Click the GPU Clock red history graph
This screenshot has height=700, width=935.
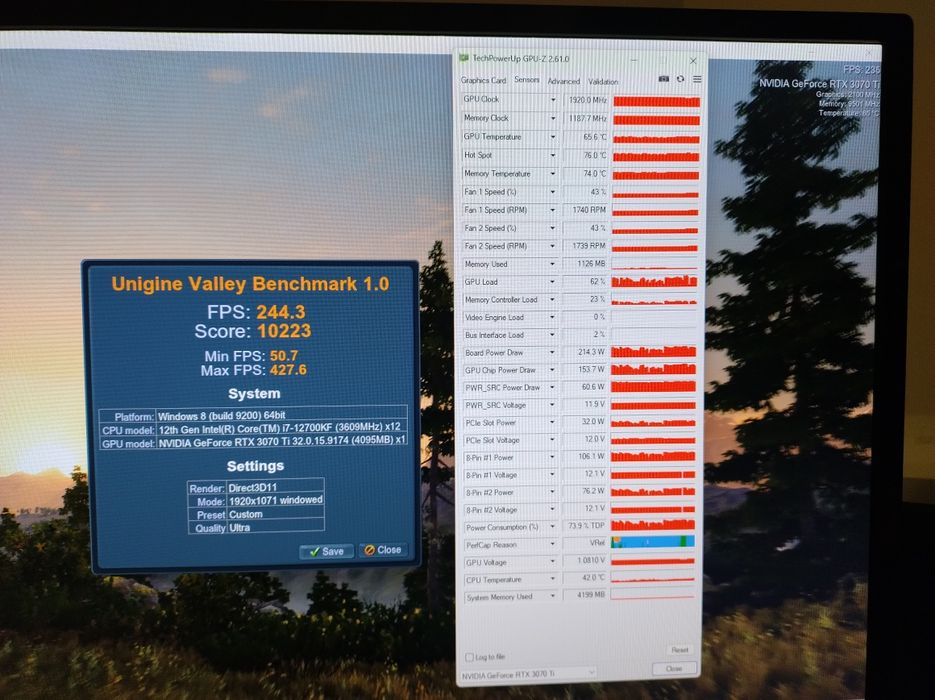click(657, 101)
